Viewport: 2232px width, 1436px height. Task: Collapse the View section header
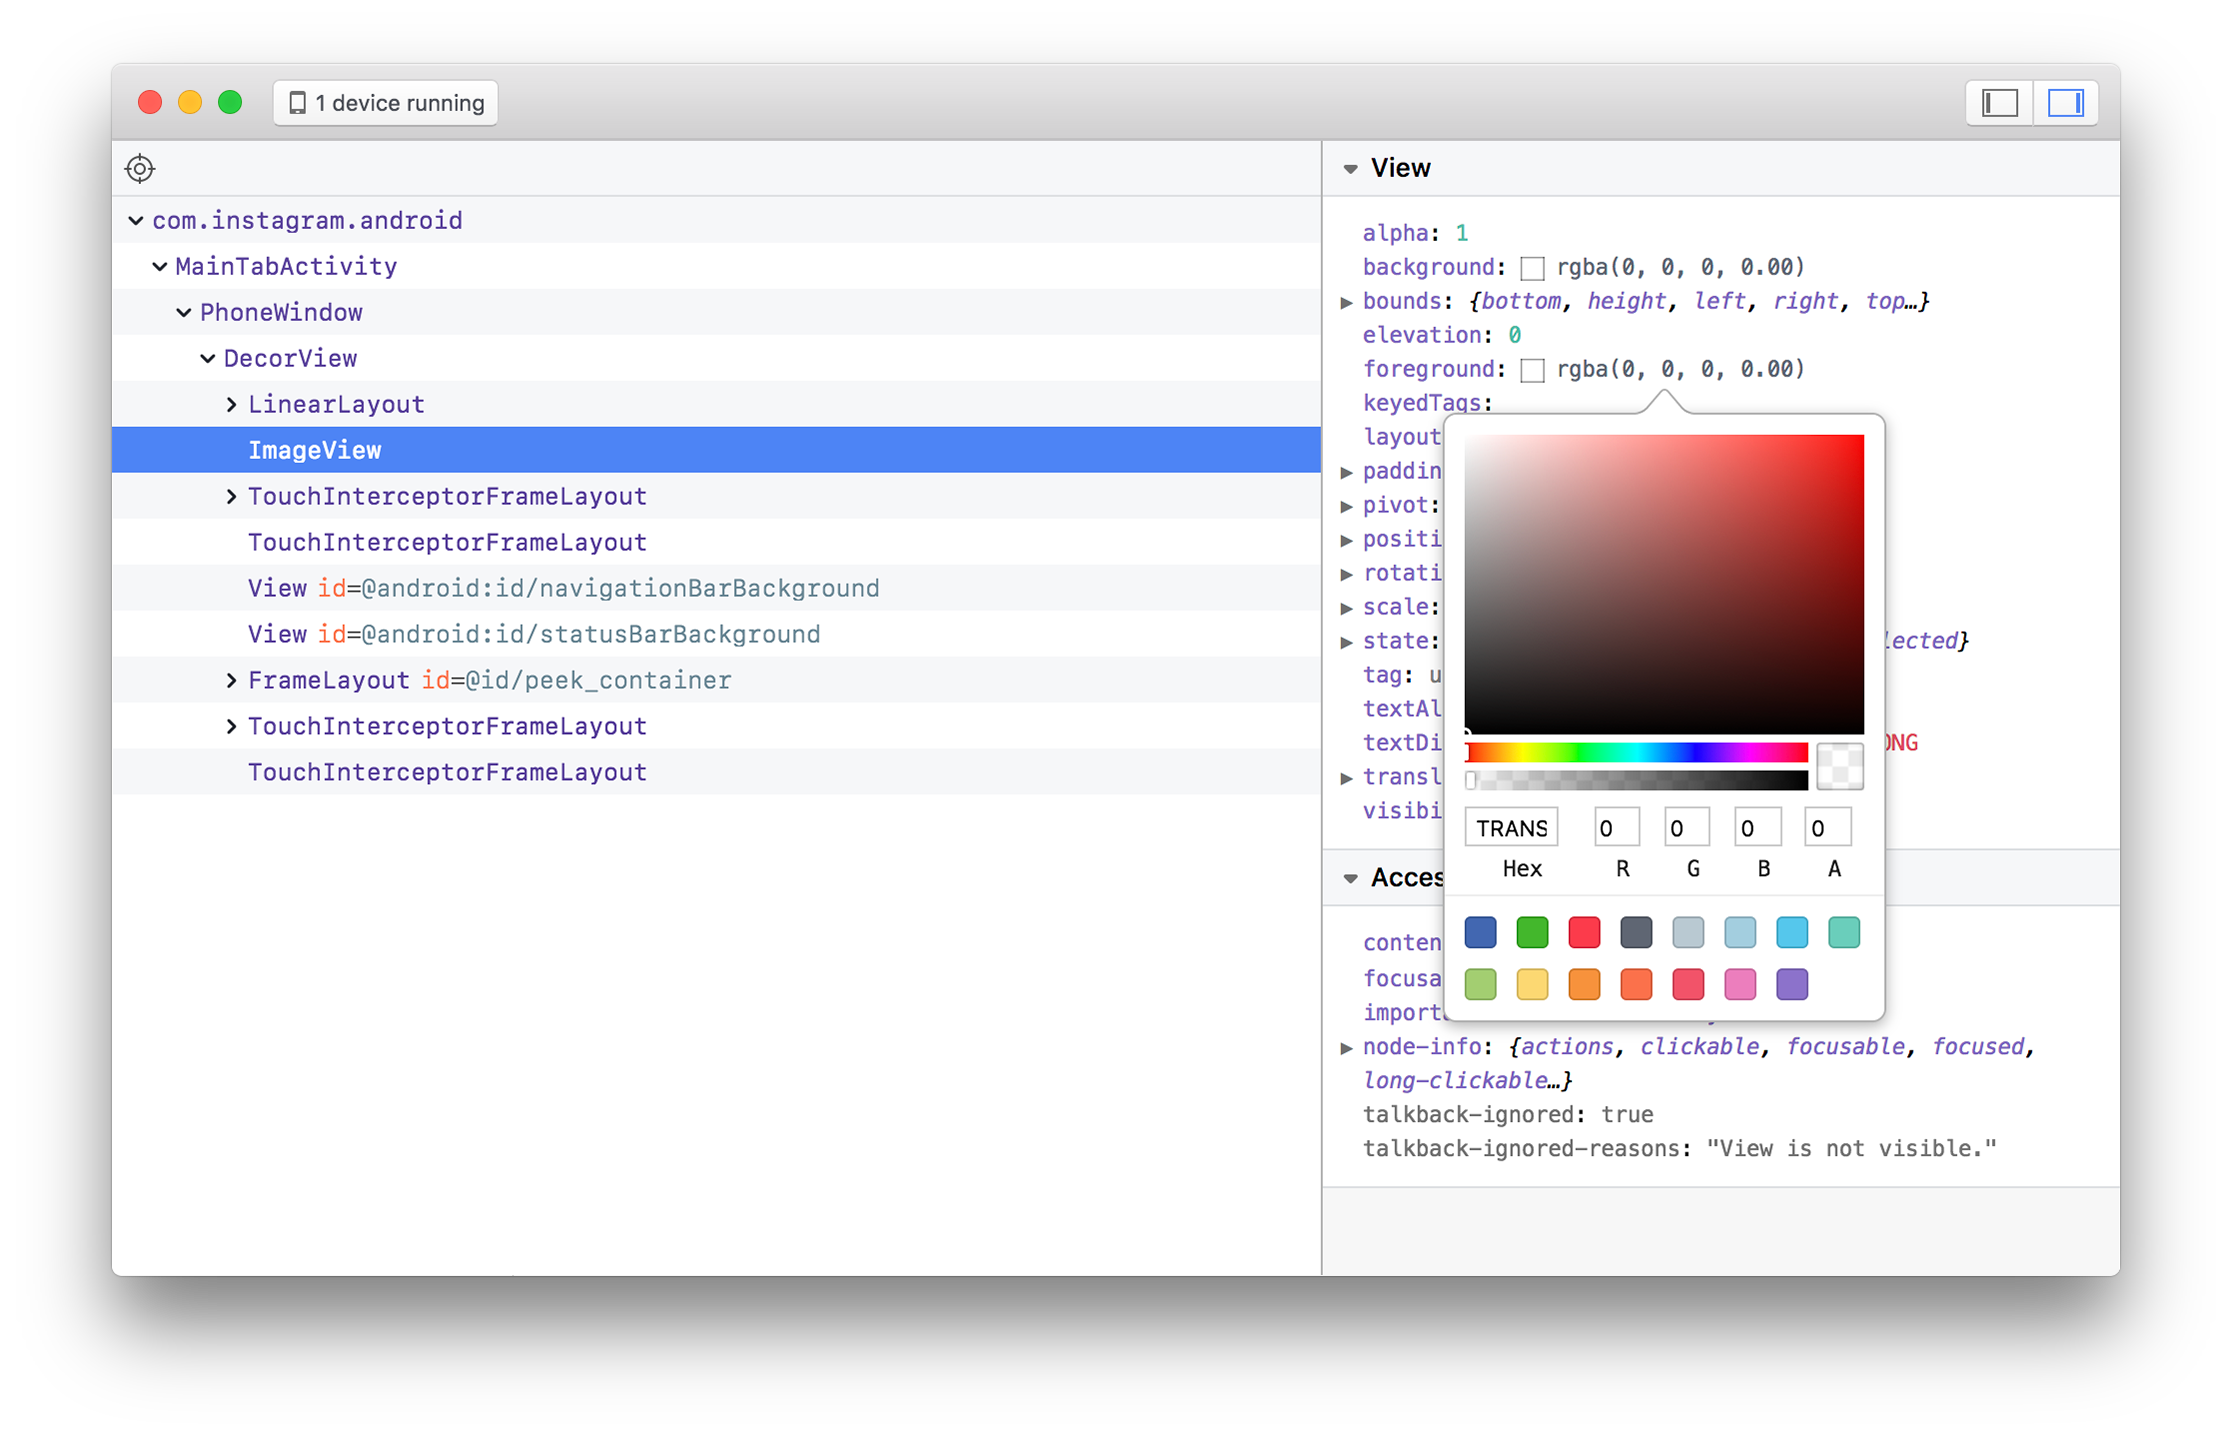[1350, 168]
